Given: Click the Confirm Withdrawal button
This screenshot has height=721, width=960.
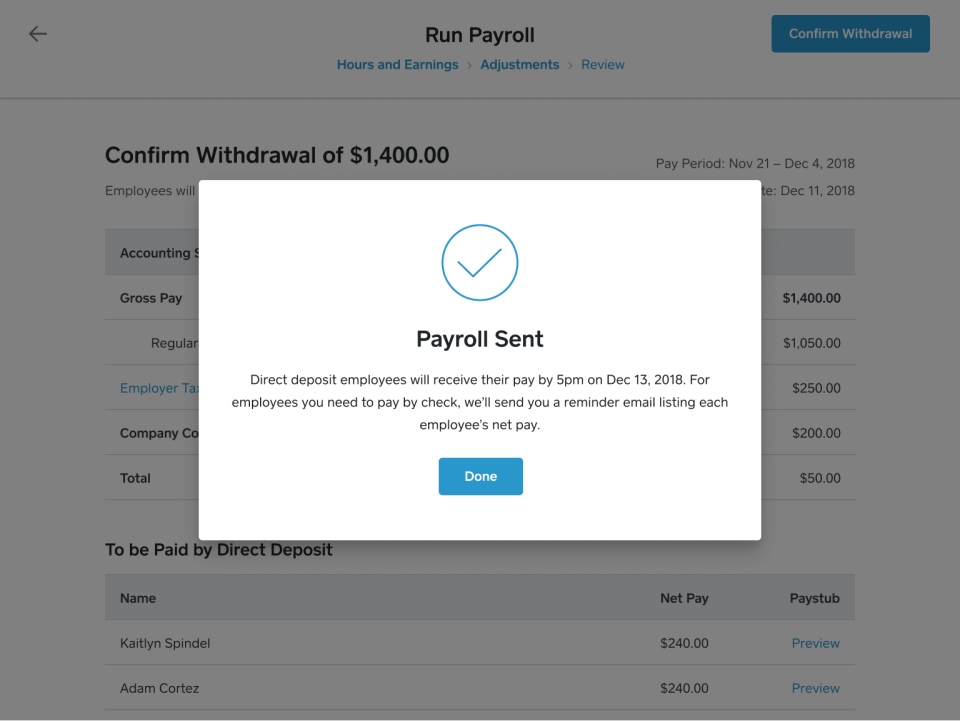Looking at the screenshot, I should 850,33.
